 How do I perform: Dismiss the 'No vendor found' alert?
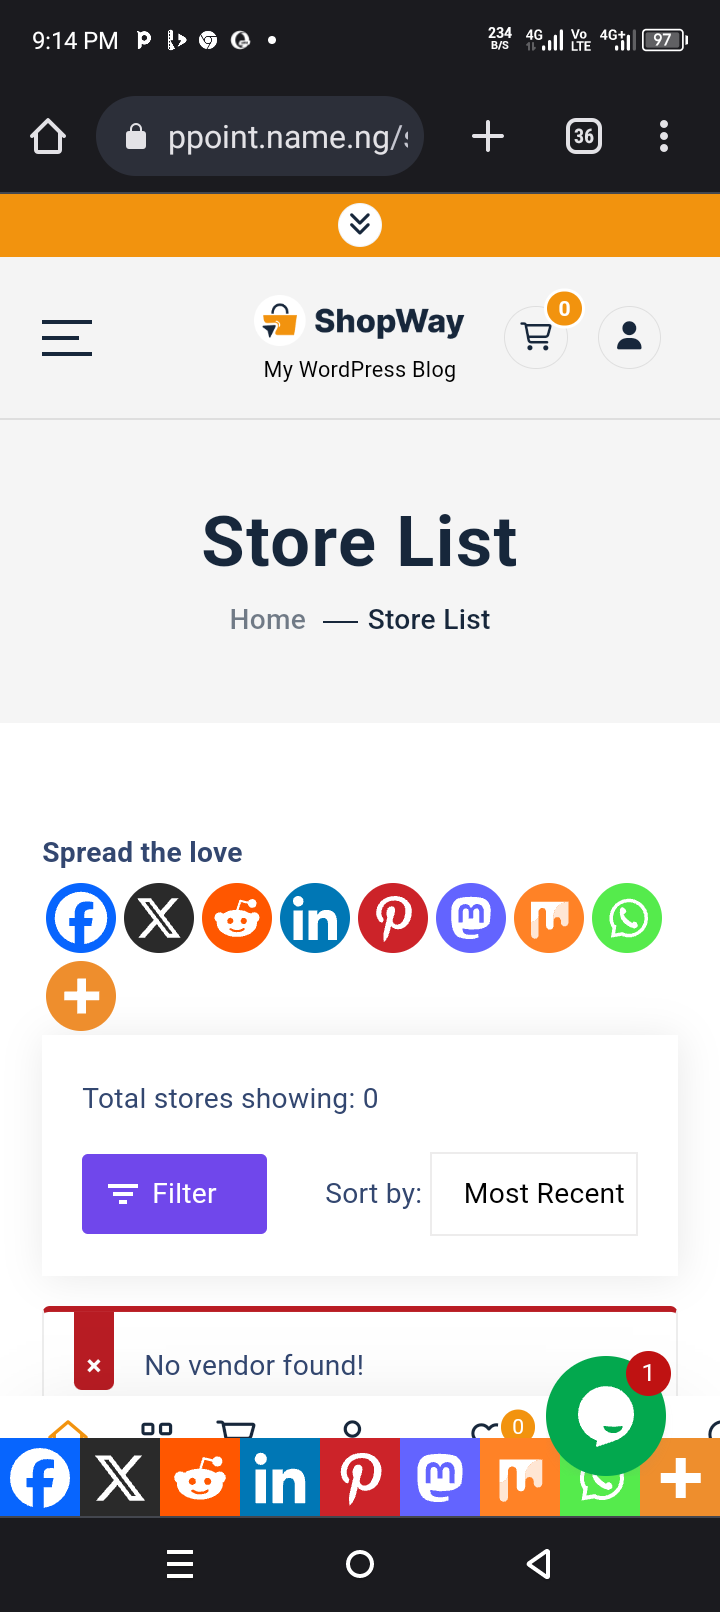[93, 1364]
